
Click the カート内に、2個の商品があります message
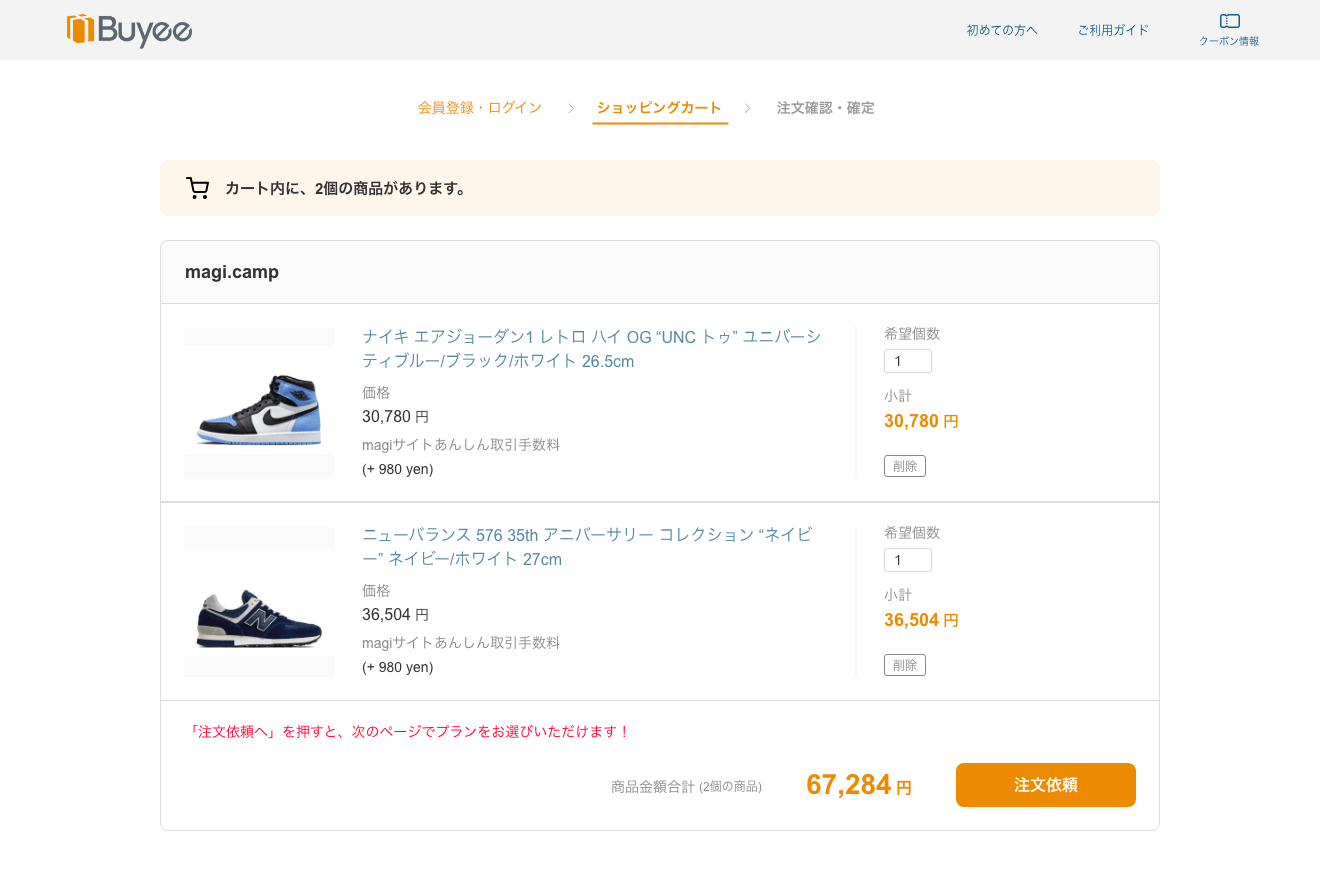pyautogui.click(x=347, y=188)
